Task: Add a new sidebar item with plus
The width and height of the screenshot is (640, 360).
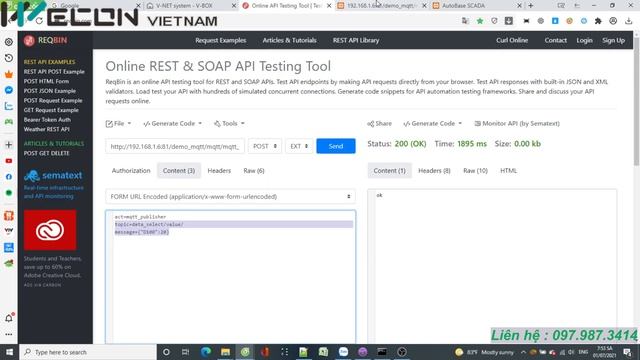Action: [x=9, y=144]
